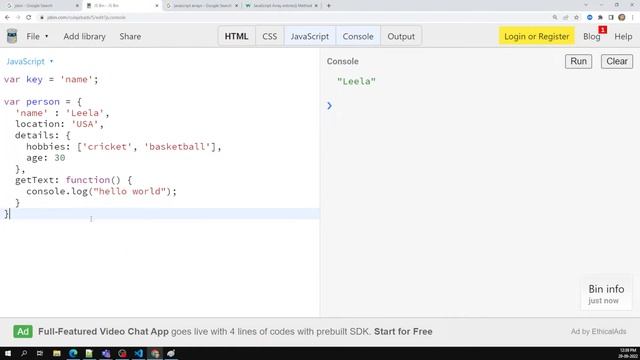Click the Ad by EthicalAds link

pyautogui.click(x=598, y=331)
